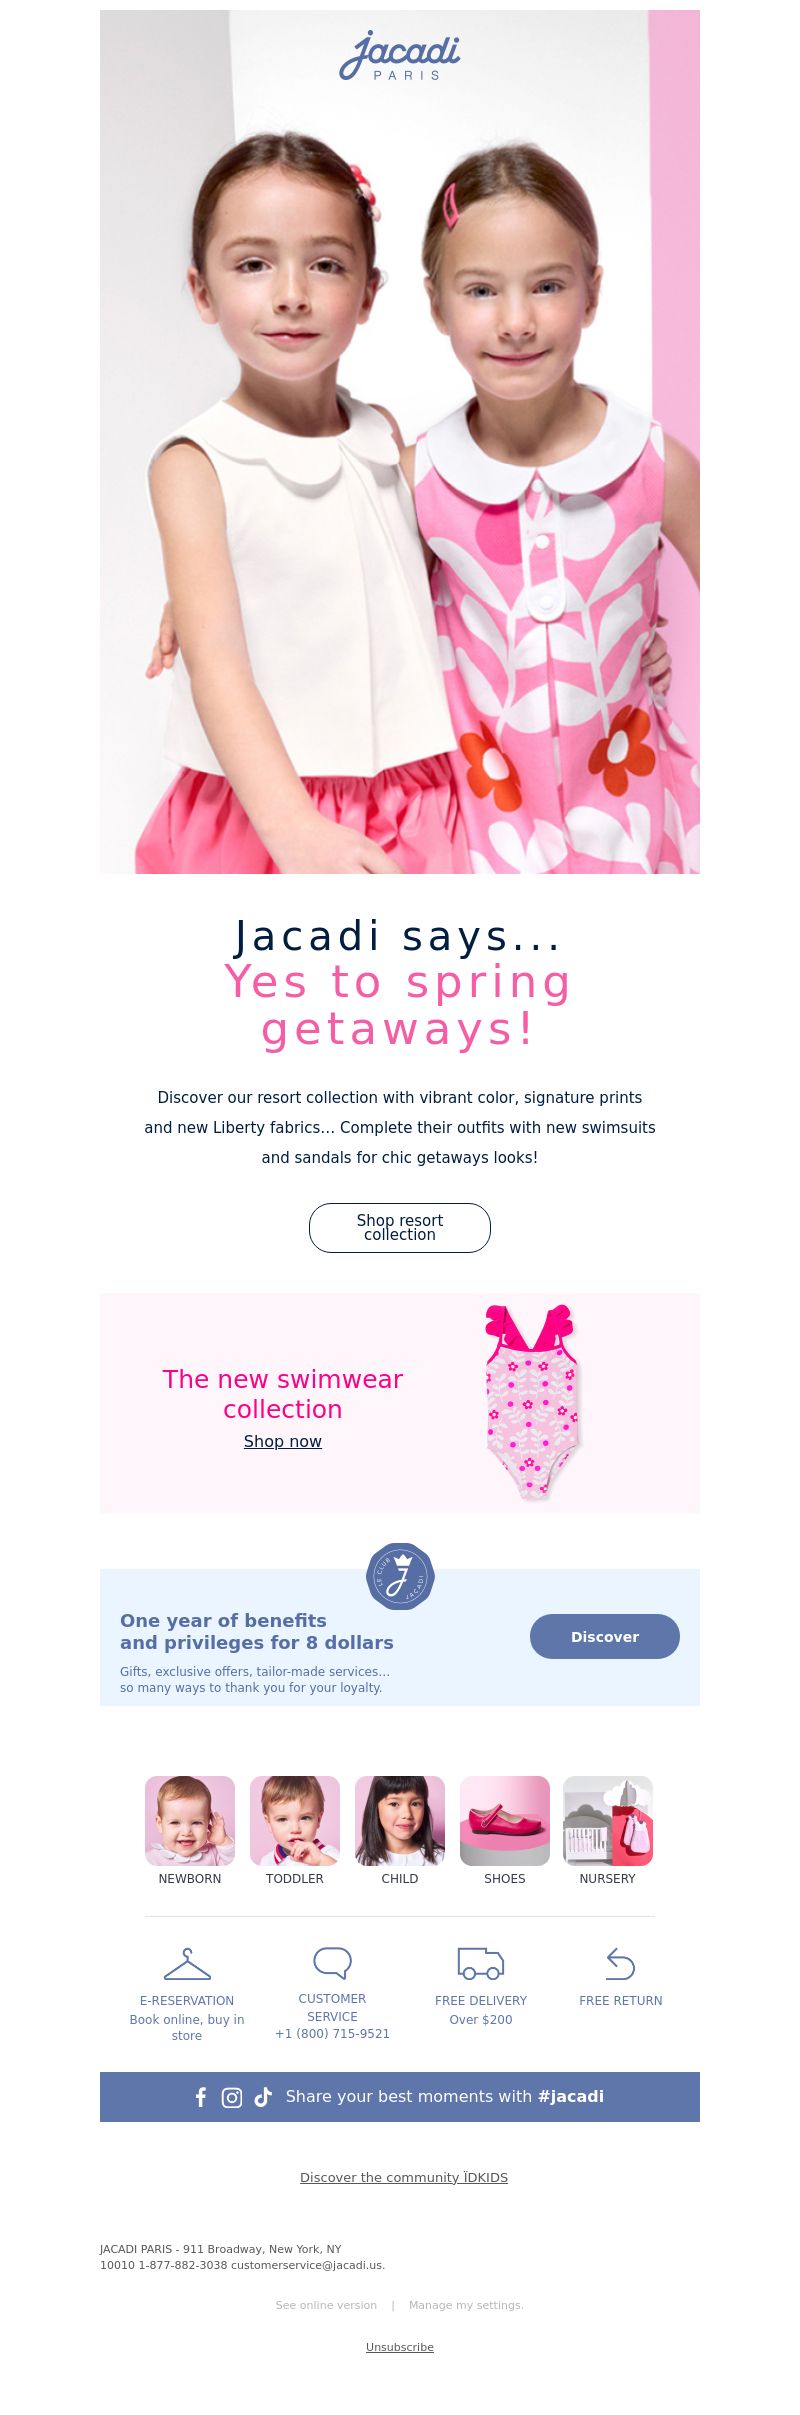Click the free return arrow icon
800x2415 pixels.
(x=621, y=1964)
